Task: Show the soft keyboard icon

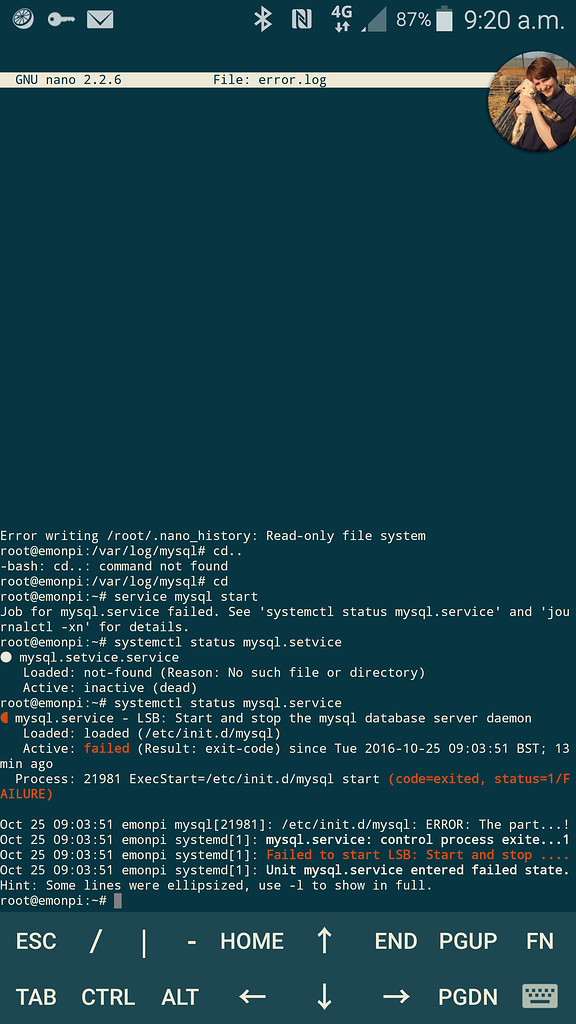Action: (540, 996)
